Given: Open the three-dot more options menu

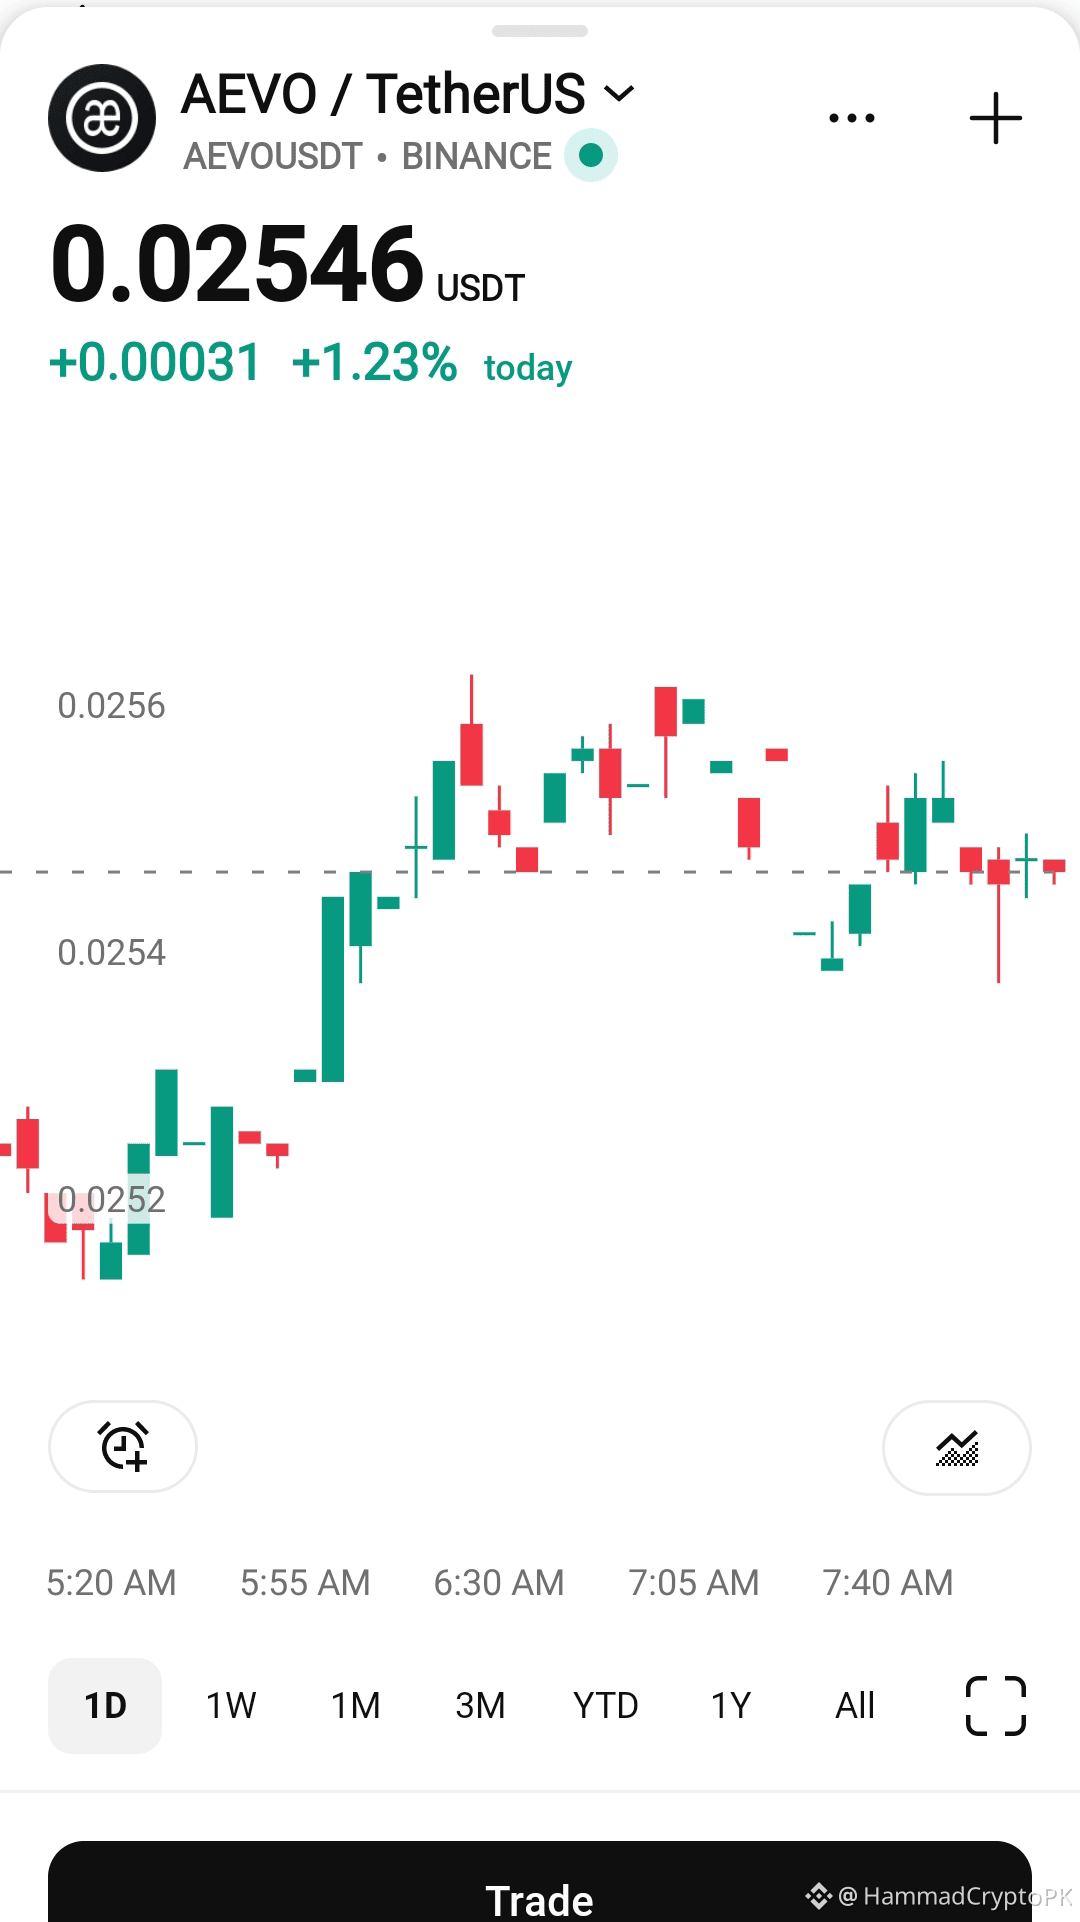Looking at the screenshot, I should pyautogui.click(x=852, y=119).
